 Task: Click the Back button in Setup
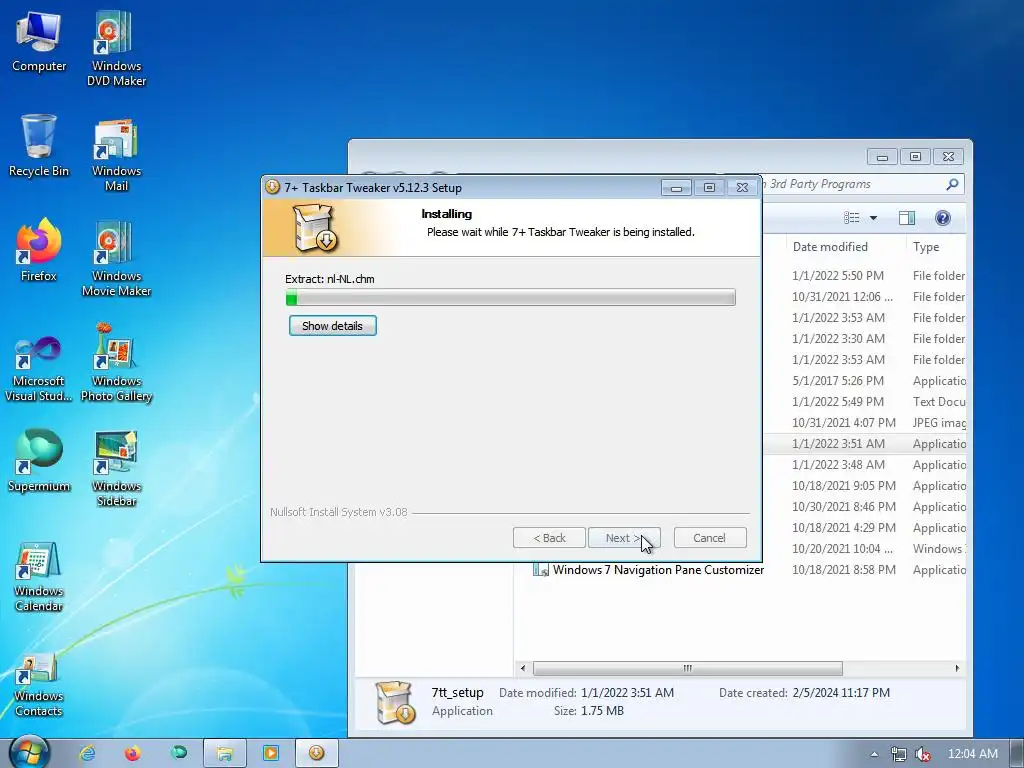point(549,538)
